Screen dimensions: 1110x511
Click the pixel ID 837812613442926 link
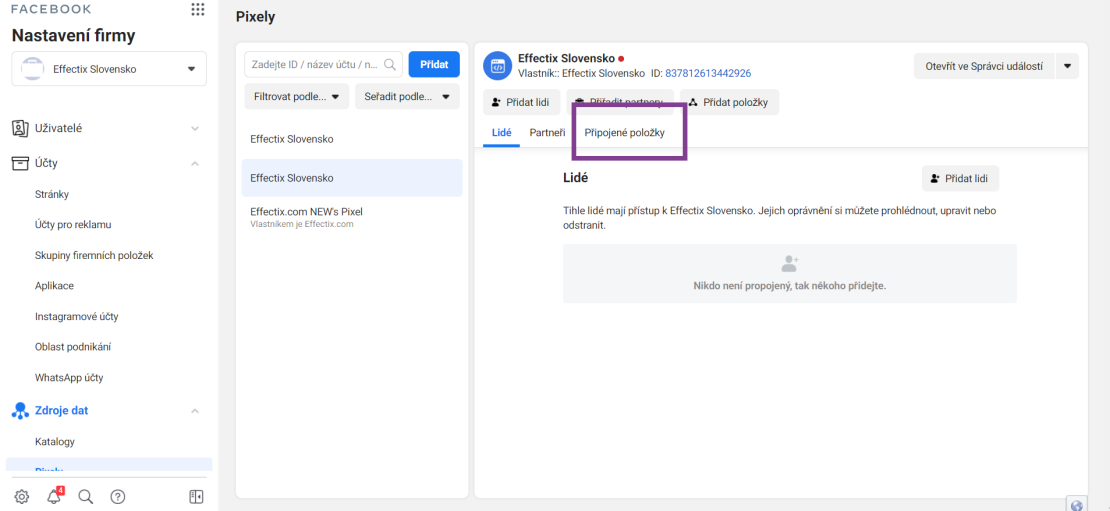point(708,73)
